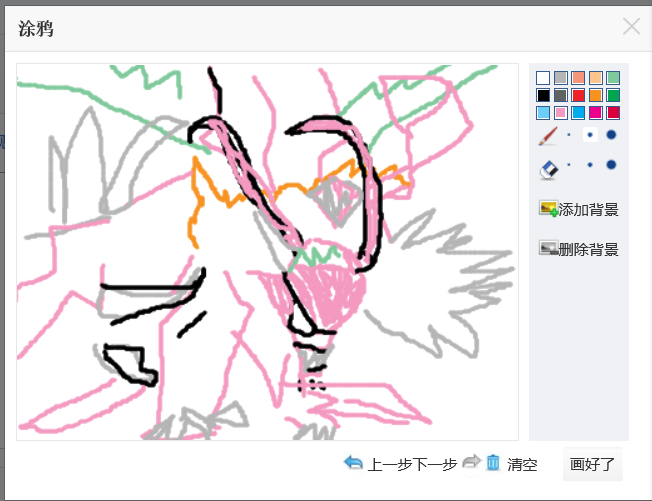Choose the medium eraser size dot
The height and width of the screenshot is (501, 652).
click(590, 165)
